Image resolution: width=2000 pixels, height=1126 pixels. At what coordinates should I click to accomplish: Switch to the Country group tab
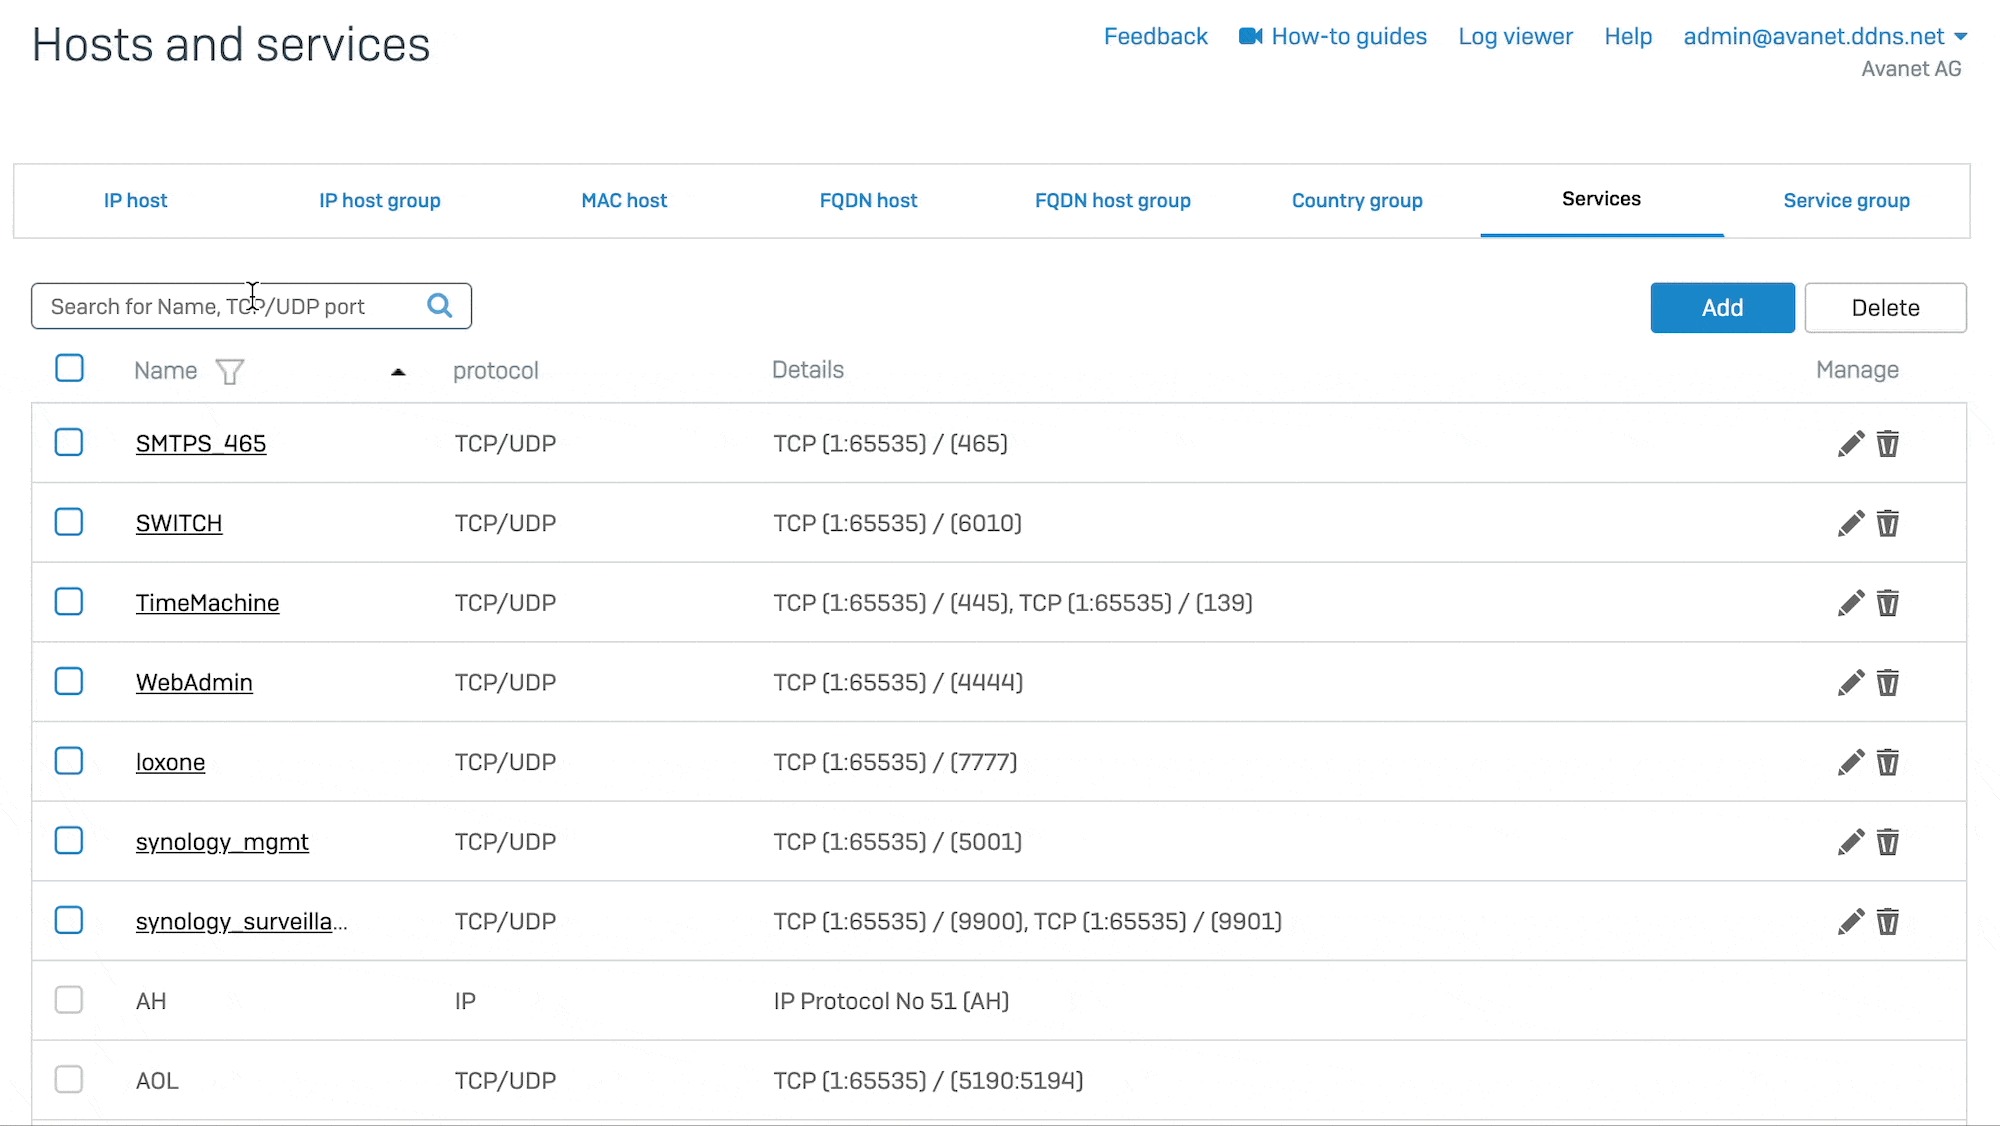(x=1357, y=200)
